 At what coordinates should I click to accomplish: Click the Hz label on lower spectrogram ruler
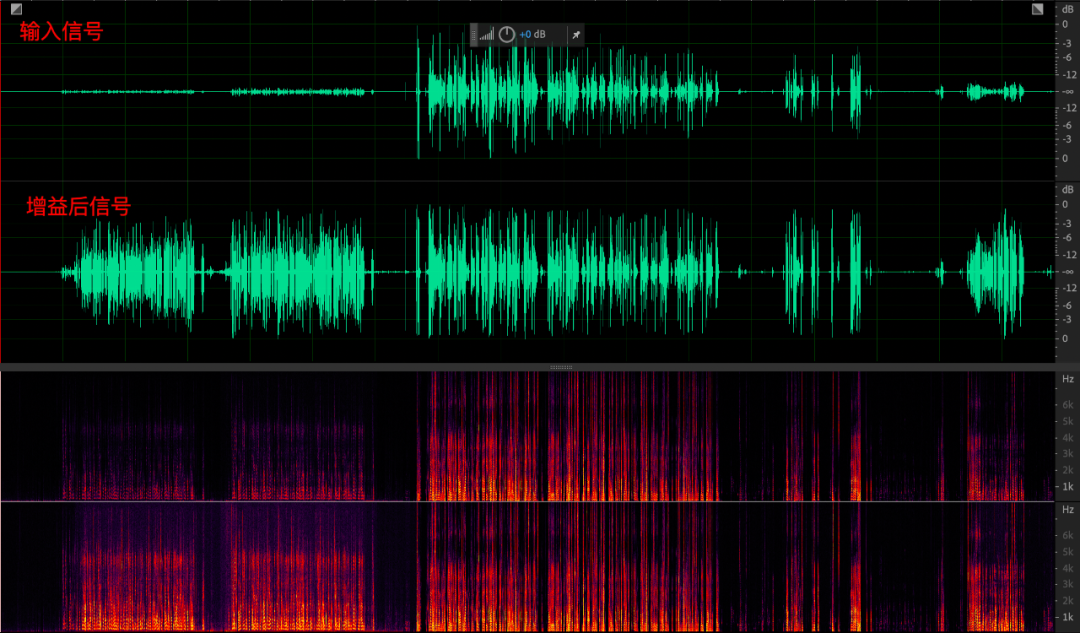[1067, 509]
